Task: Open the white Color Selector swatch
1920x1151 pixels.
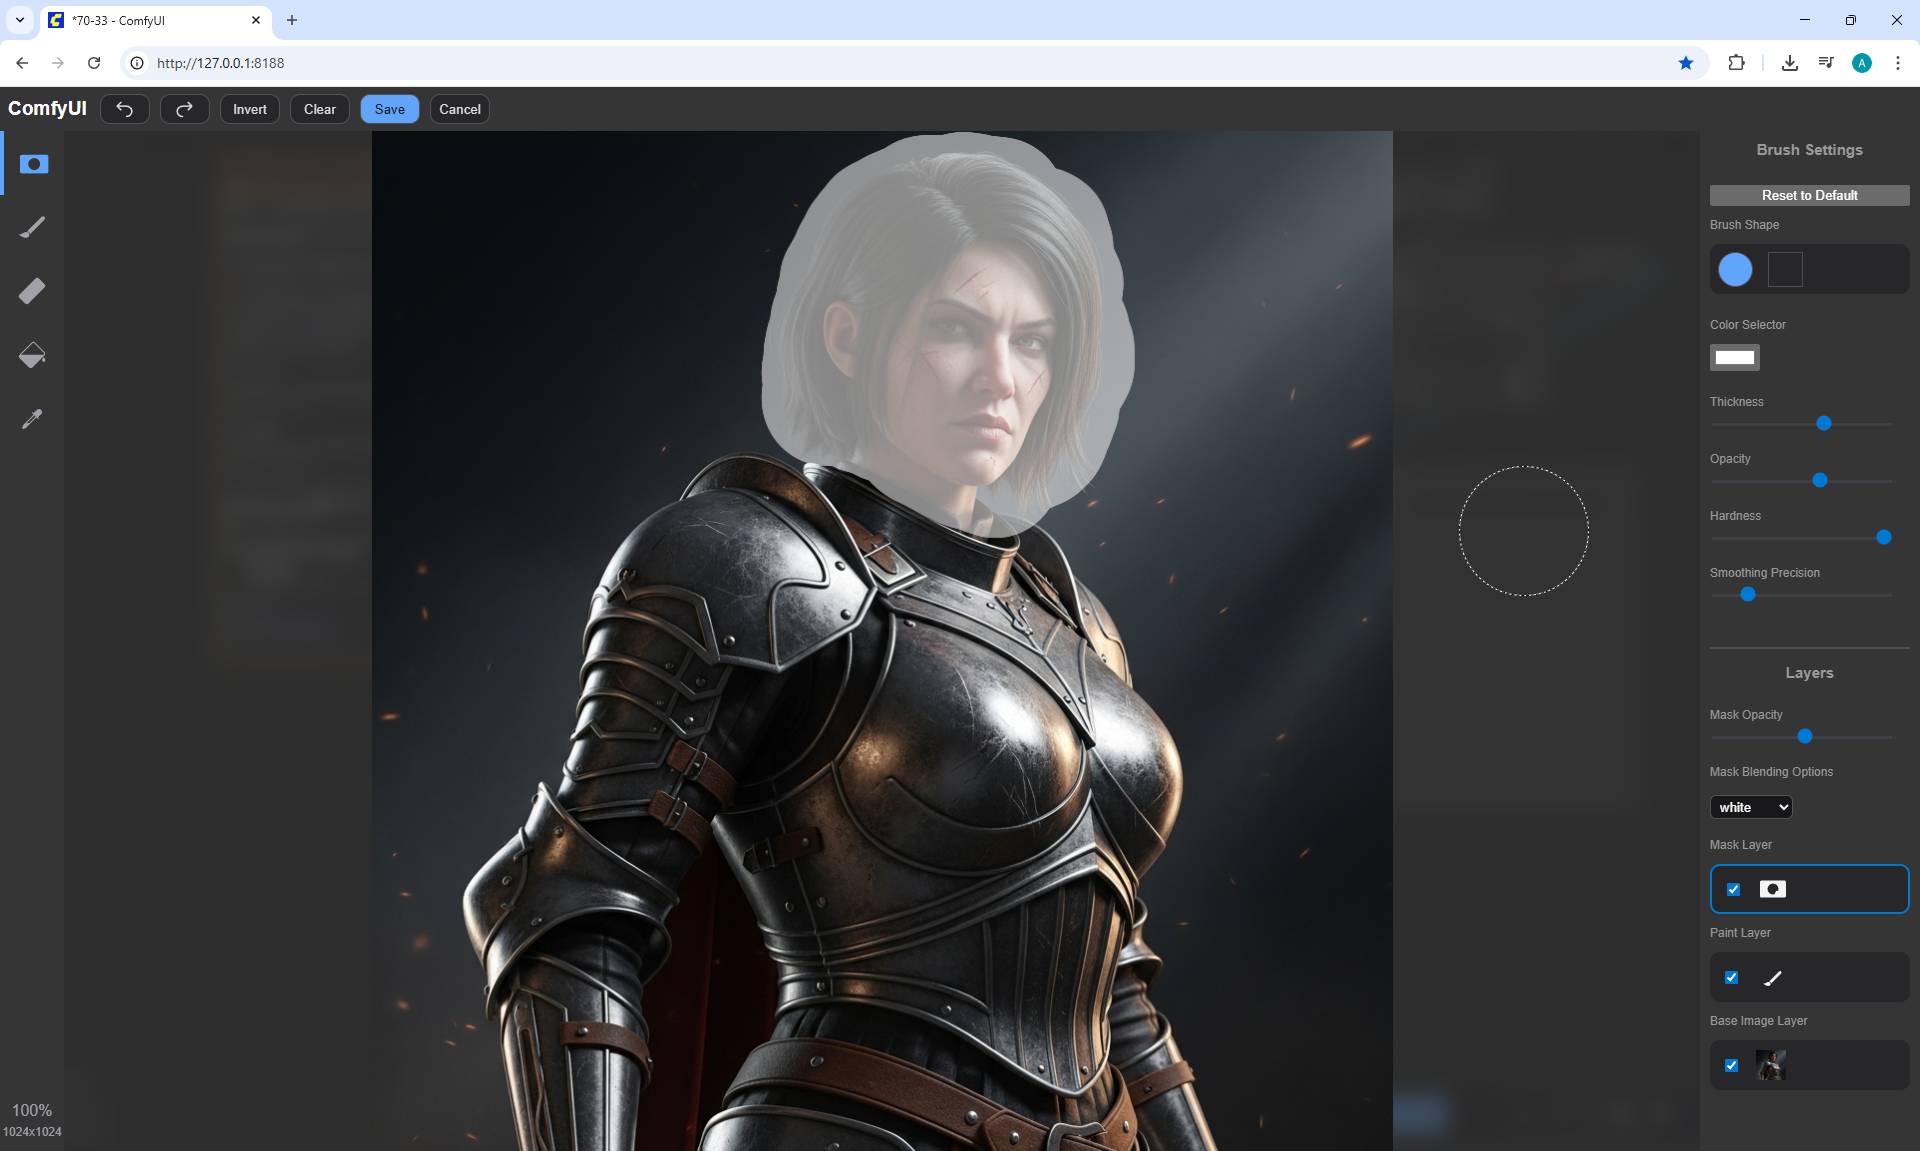Action: coord(1734,357)
